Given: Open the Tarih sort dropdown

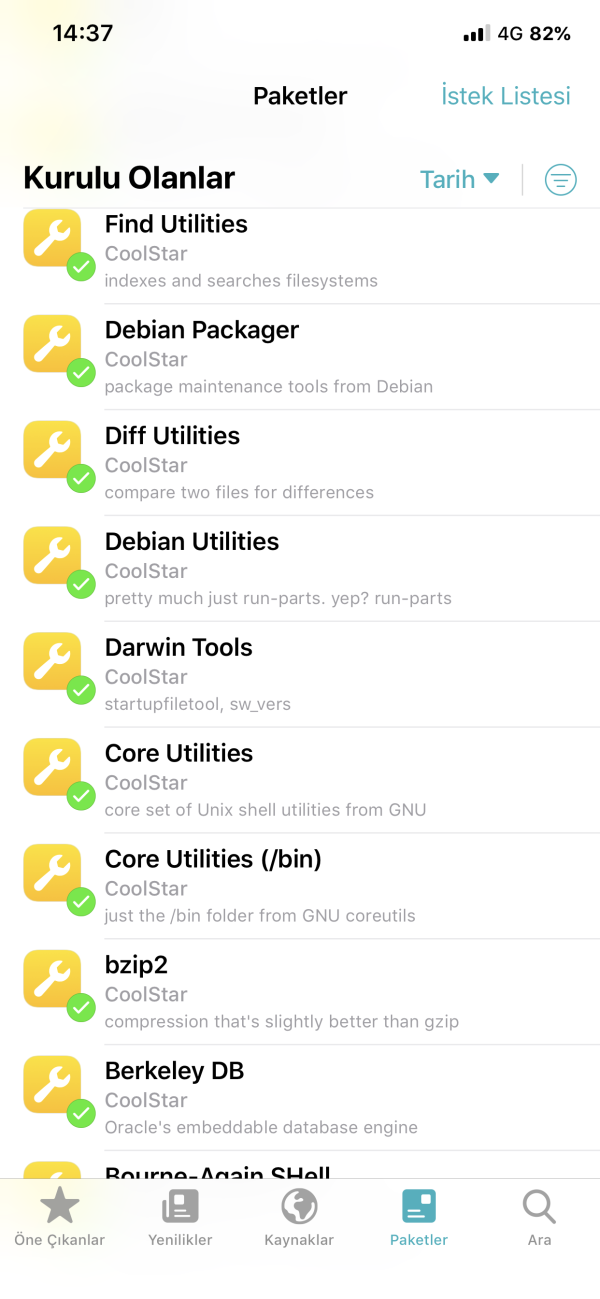Looking at the screenshot, I should coord(459,180).
